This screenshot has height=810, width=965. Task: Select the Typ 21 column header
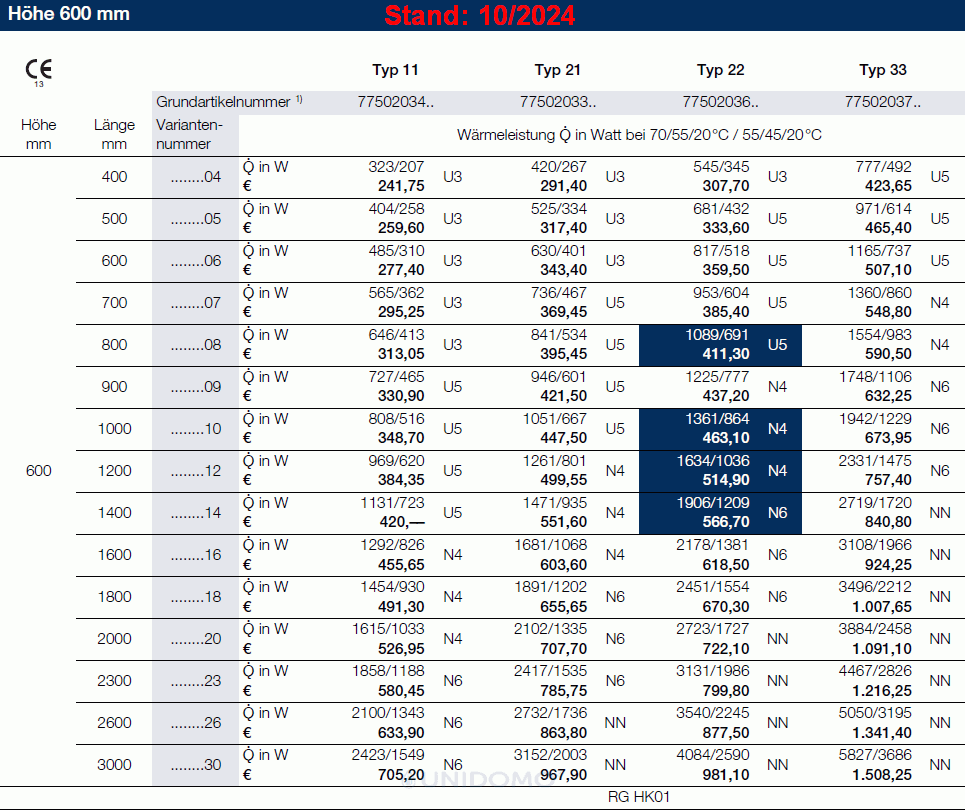tap(557, 70)
